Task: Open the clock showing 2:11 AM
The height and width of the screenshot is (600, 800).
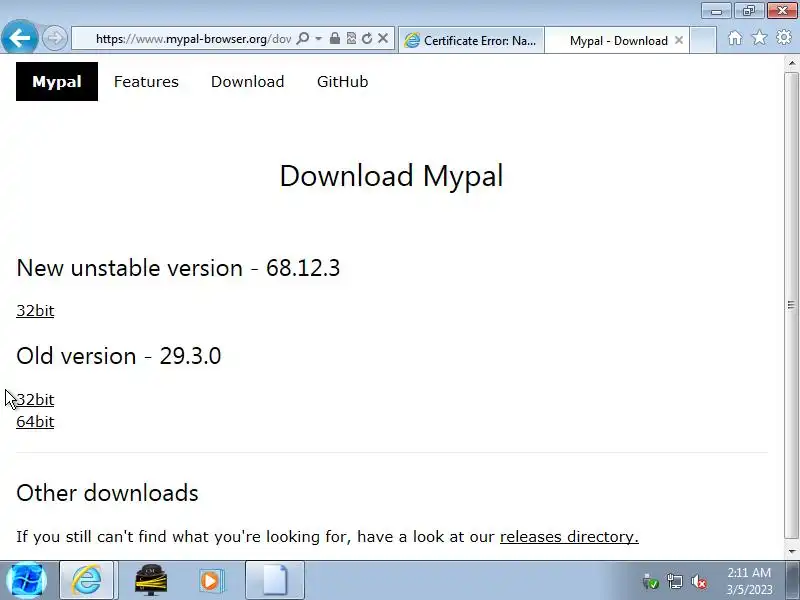Action: (x=749, y=581)
